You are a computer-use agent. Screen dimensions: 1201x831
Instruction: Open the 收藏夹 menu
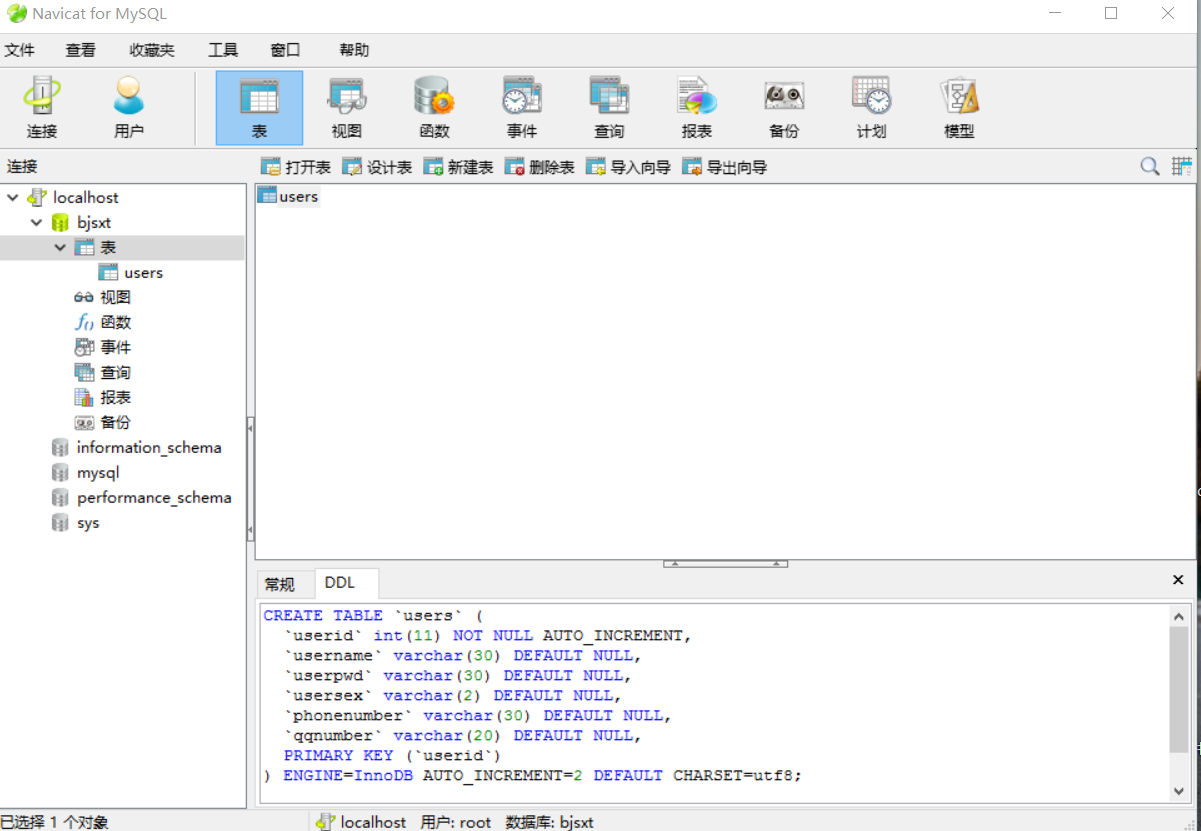(152, 50)
